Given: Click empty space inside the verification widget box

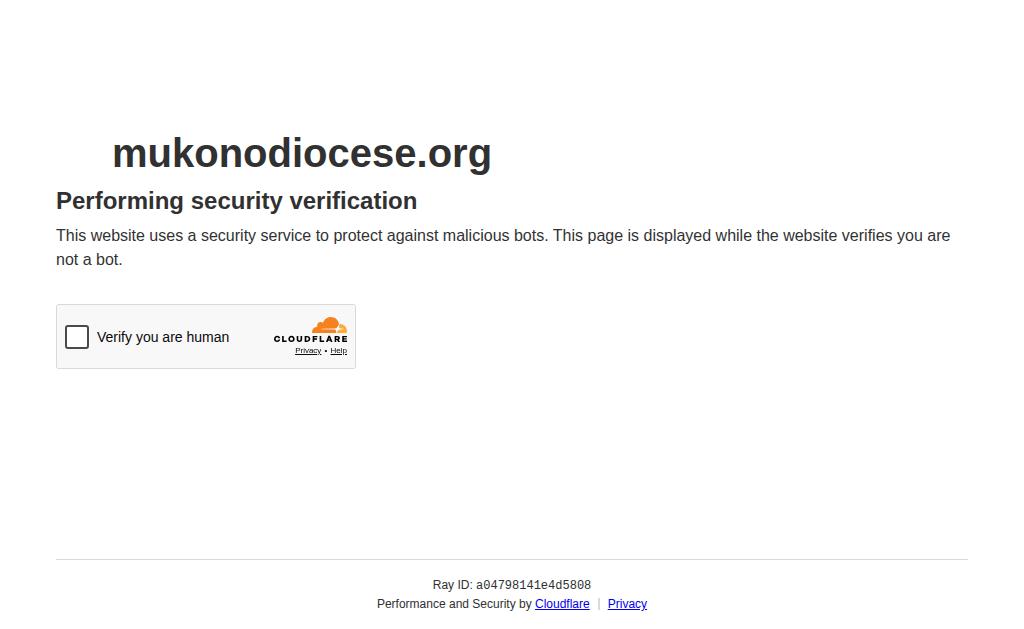Looking at the screenshot, I should (x=251, y=356).
